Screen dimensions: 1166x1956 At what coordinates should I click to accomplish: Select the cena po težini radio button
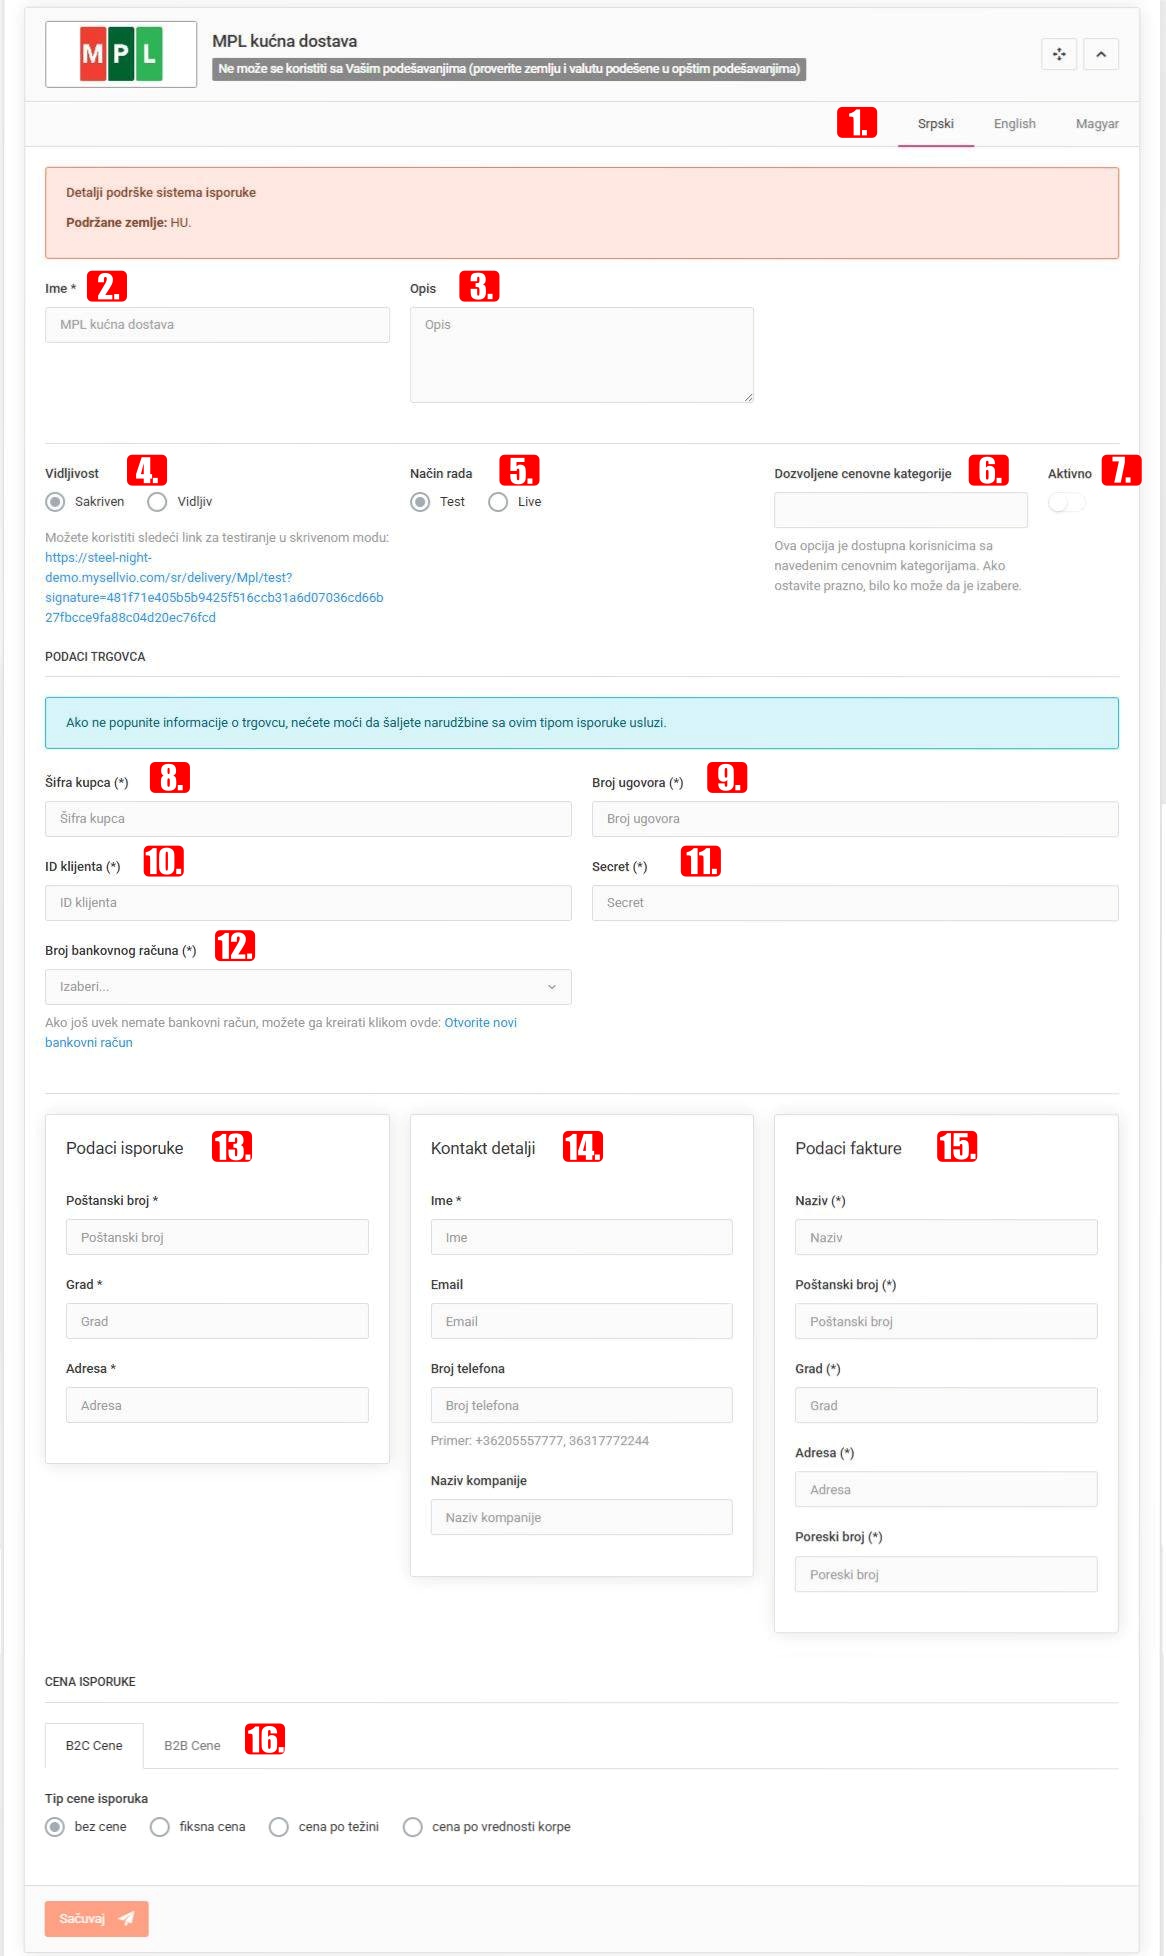(279, 1827)
